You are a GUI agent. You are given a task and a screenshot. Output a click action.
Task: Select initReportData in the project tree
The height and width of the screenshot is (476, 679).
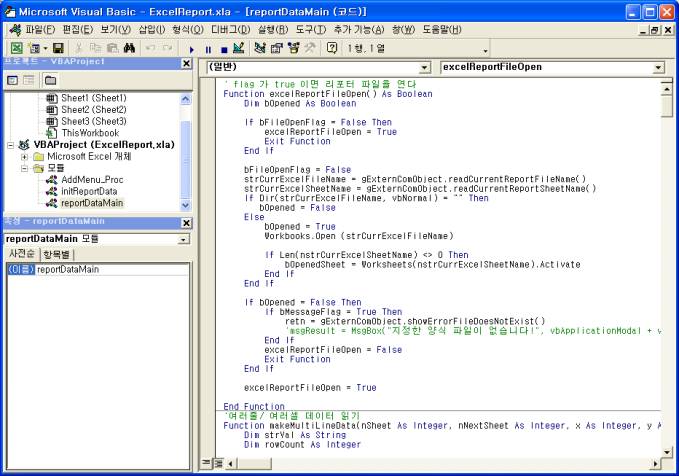[89, 191]
